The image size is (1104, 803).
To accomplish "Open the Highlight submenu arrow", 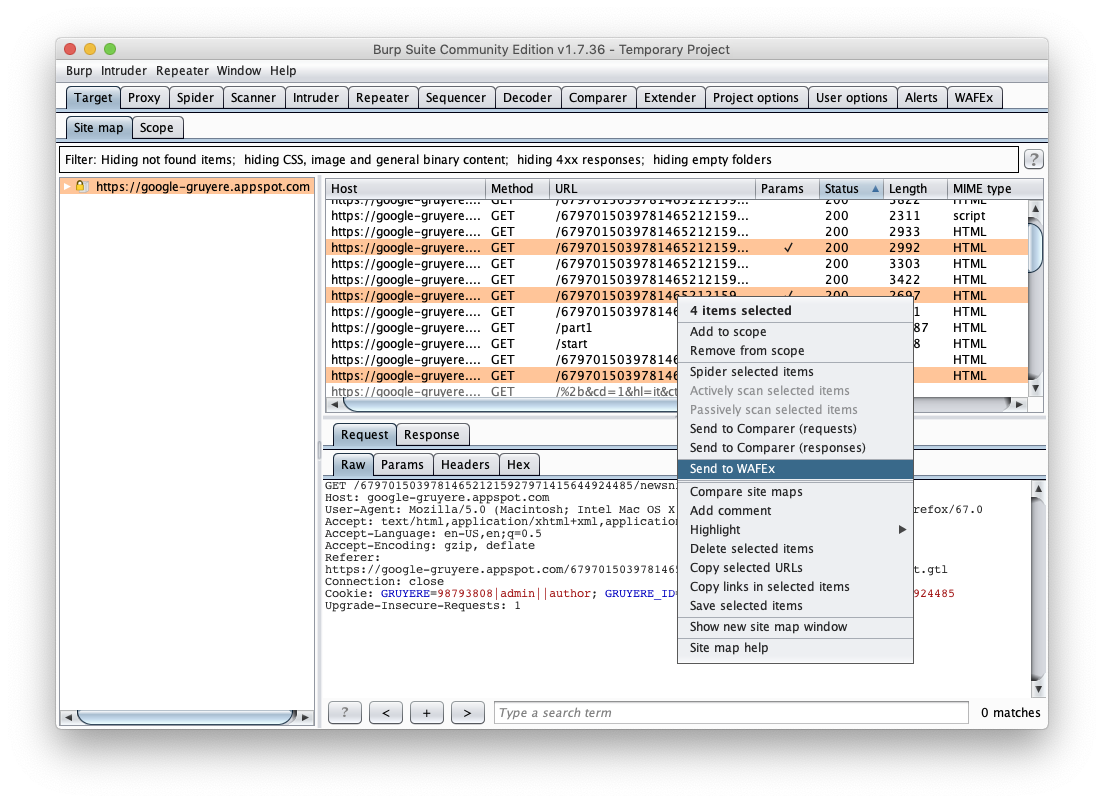I will coord(902,530).
